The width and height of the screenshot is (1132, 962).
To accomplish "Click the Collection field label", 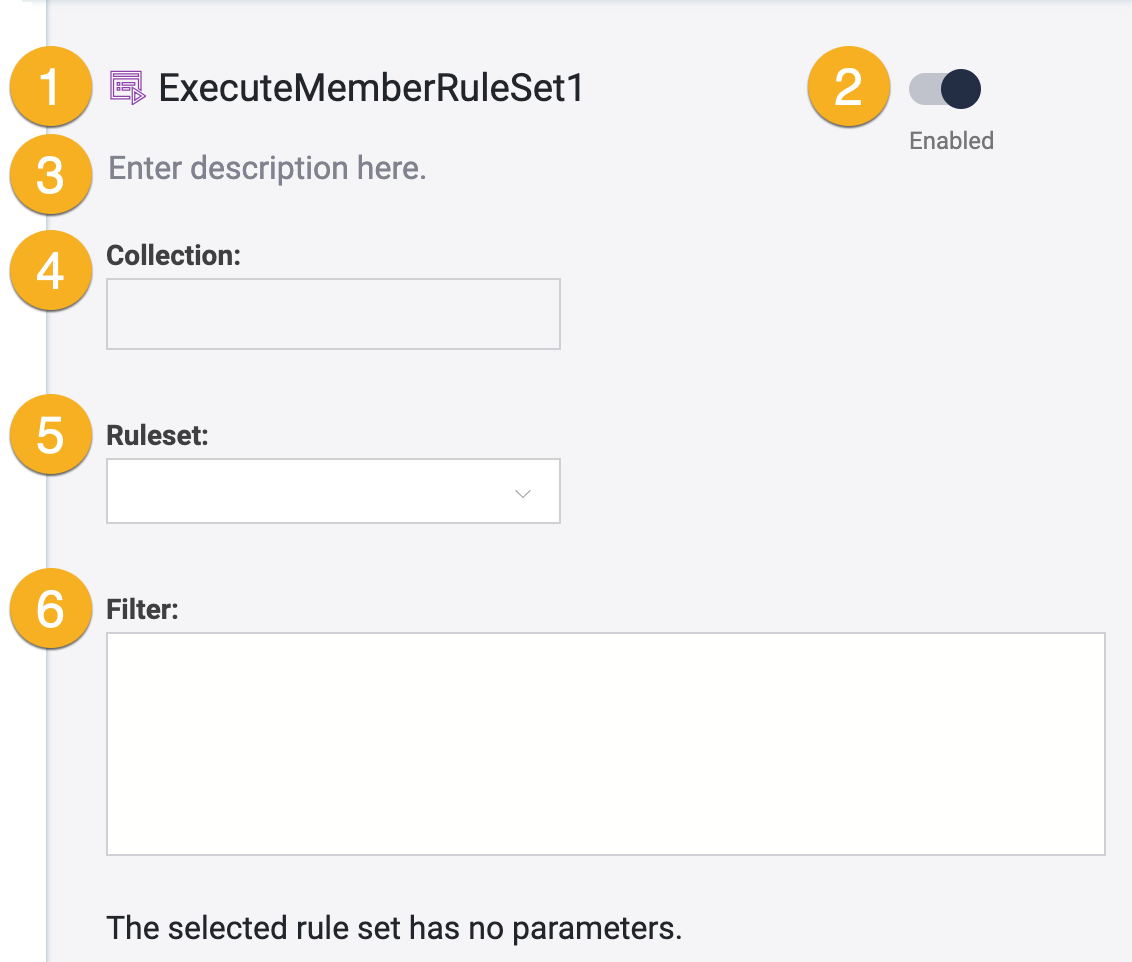I will tap(173, 256).
